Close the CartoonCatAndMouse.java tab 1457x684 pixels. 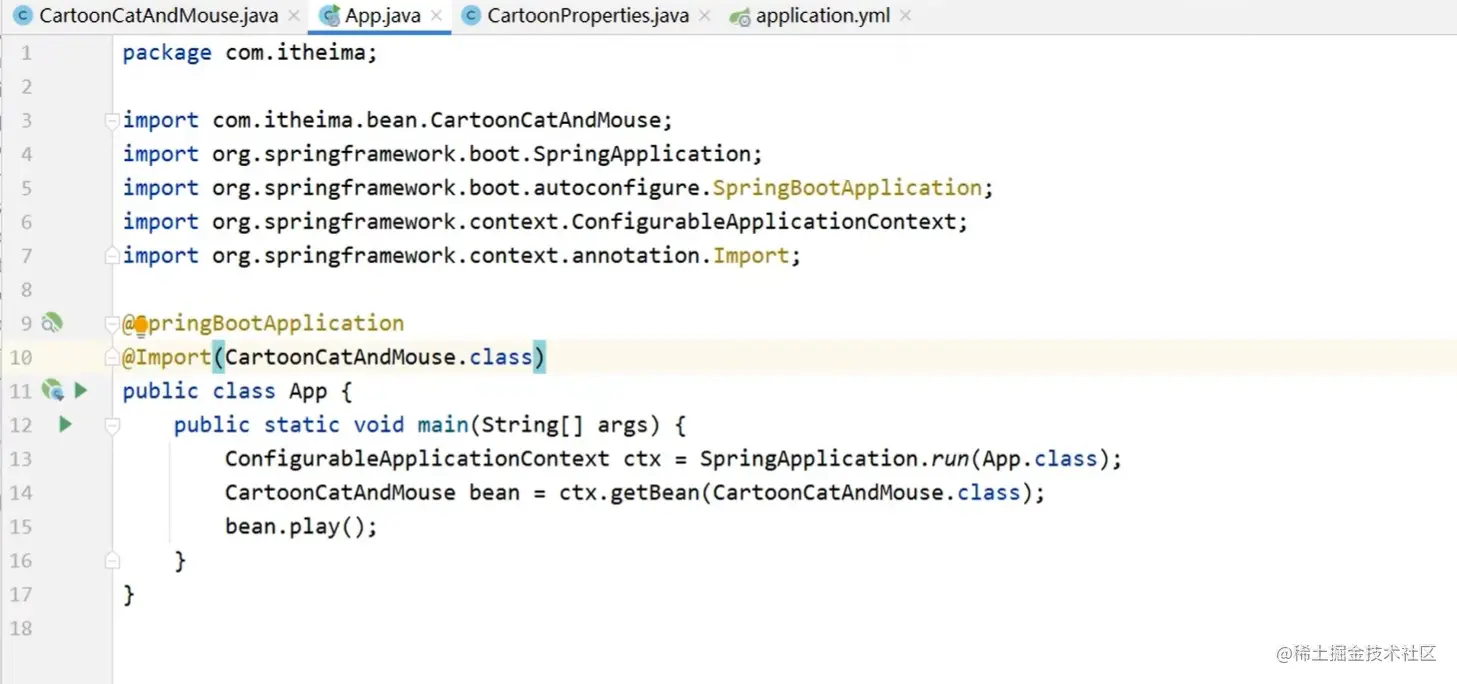tap(293, 16)
